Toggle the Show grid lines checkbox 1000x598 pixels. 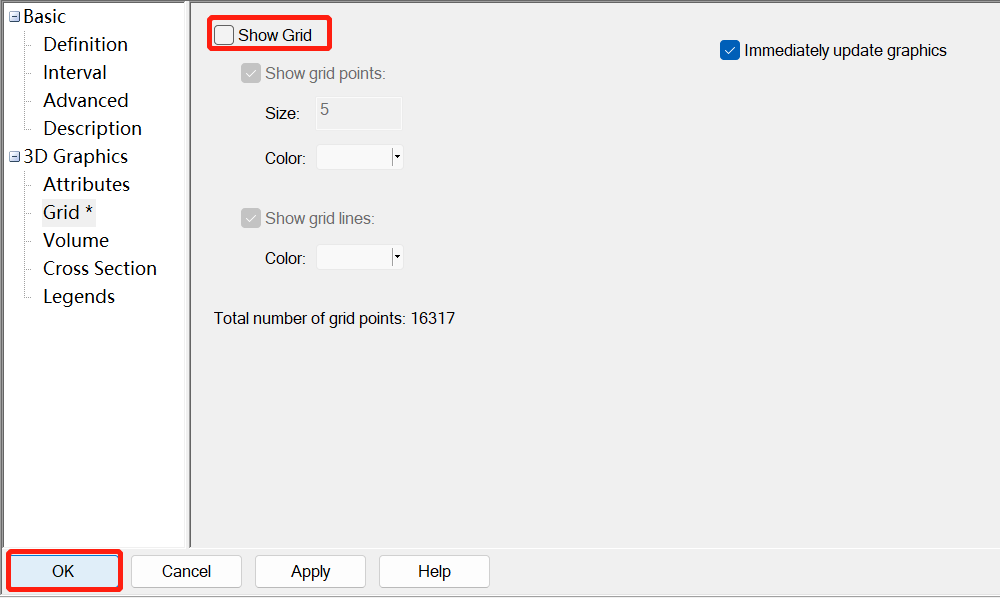point(250,217)
